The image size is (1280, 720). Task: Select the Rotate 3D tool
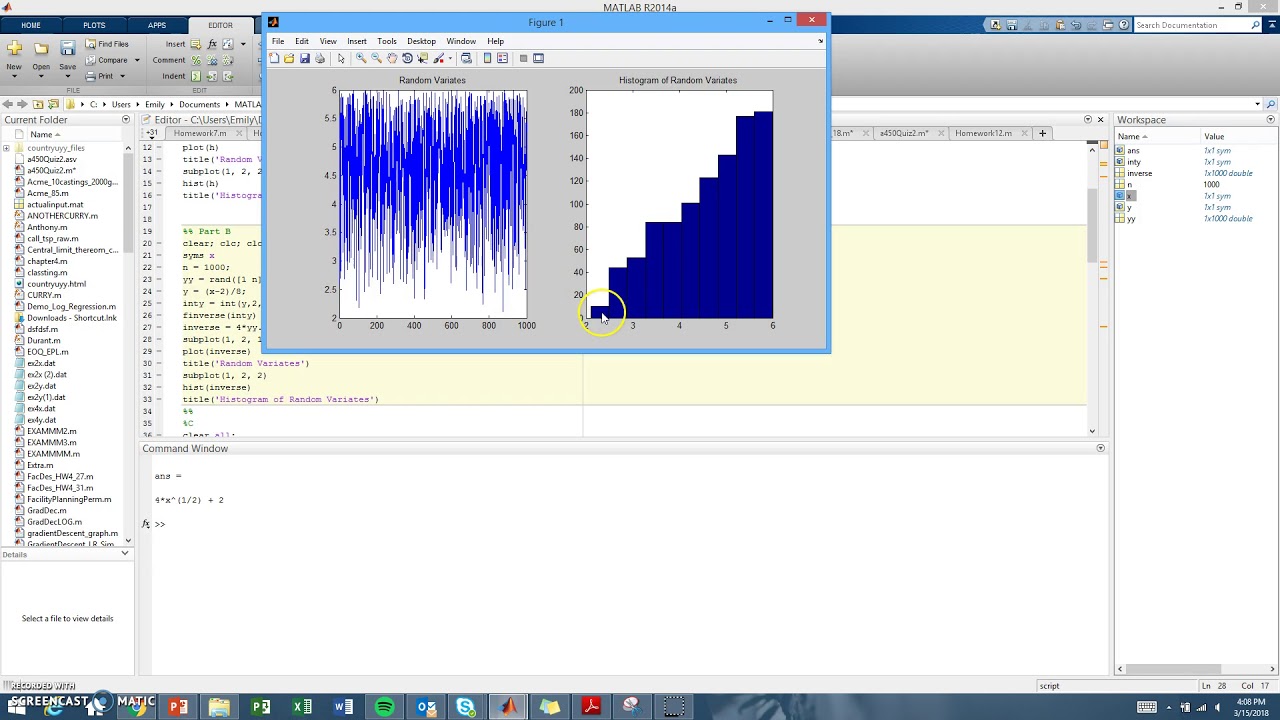407,58
